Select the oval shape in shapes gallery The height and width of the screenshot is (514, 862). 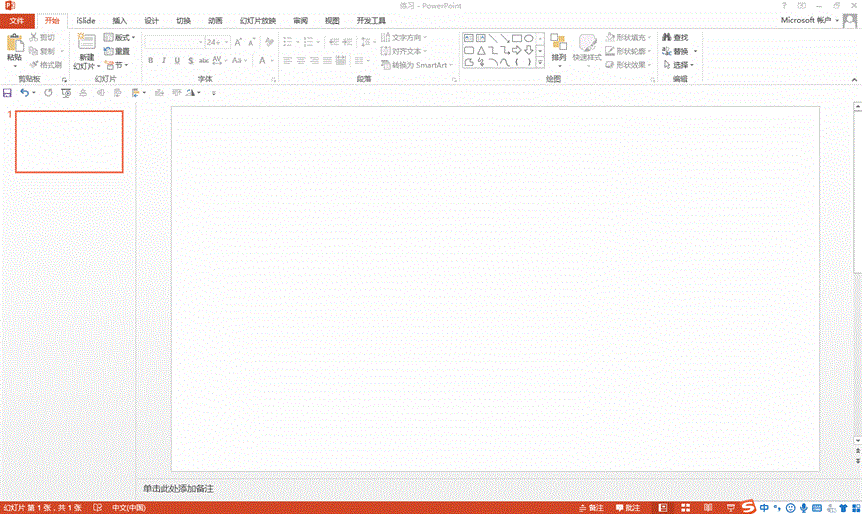(x=528, y=38)
